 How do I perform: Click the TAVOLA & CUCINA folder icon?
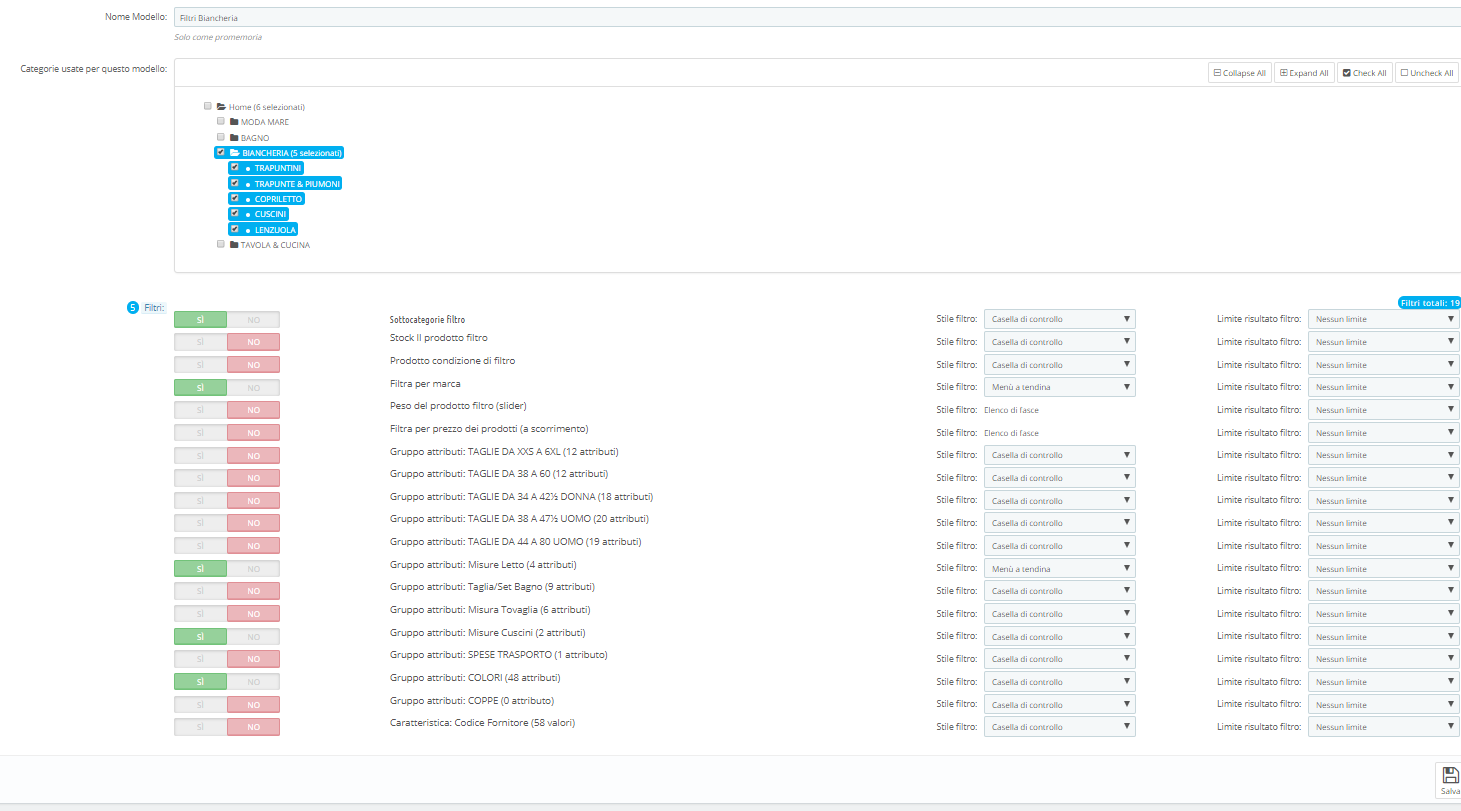tap(233, 245)
